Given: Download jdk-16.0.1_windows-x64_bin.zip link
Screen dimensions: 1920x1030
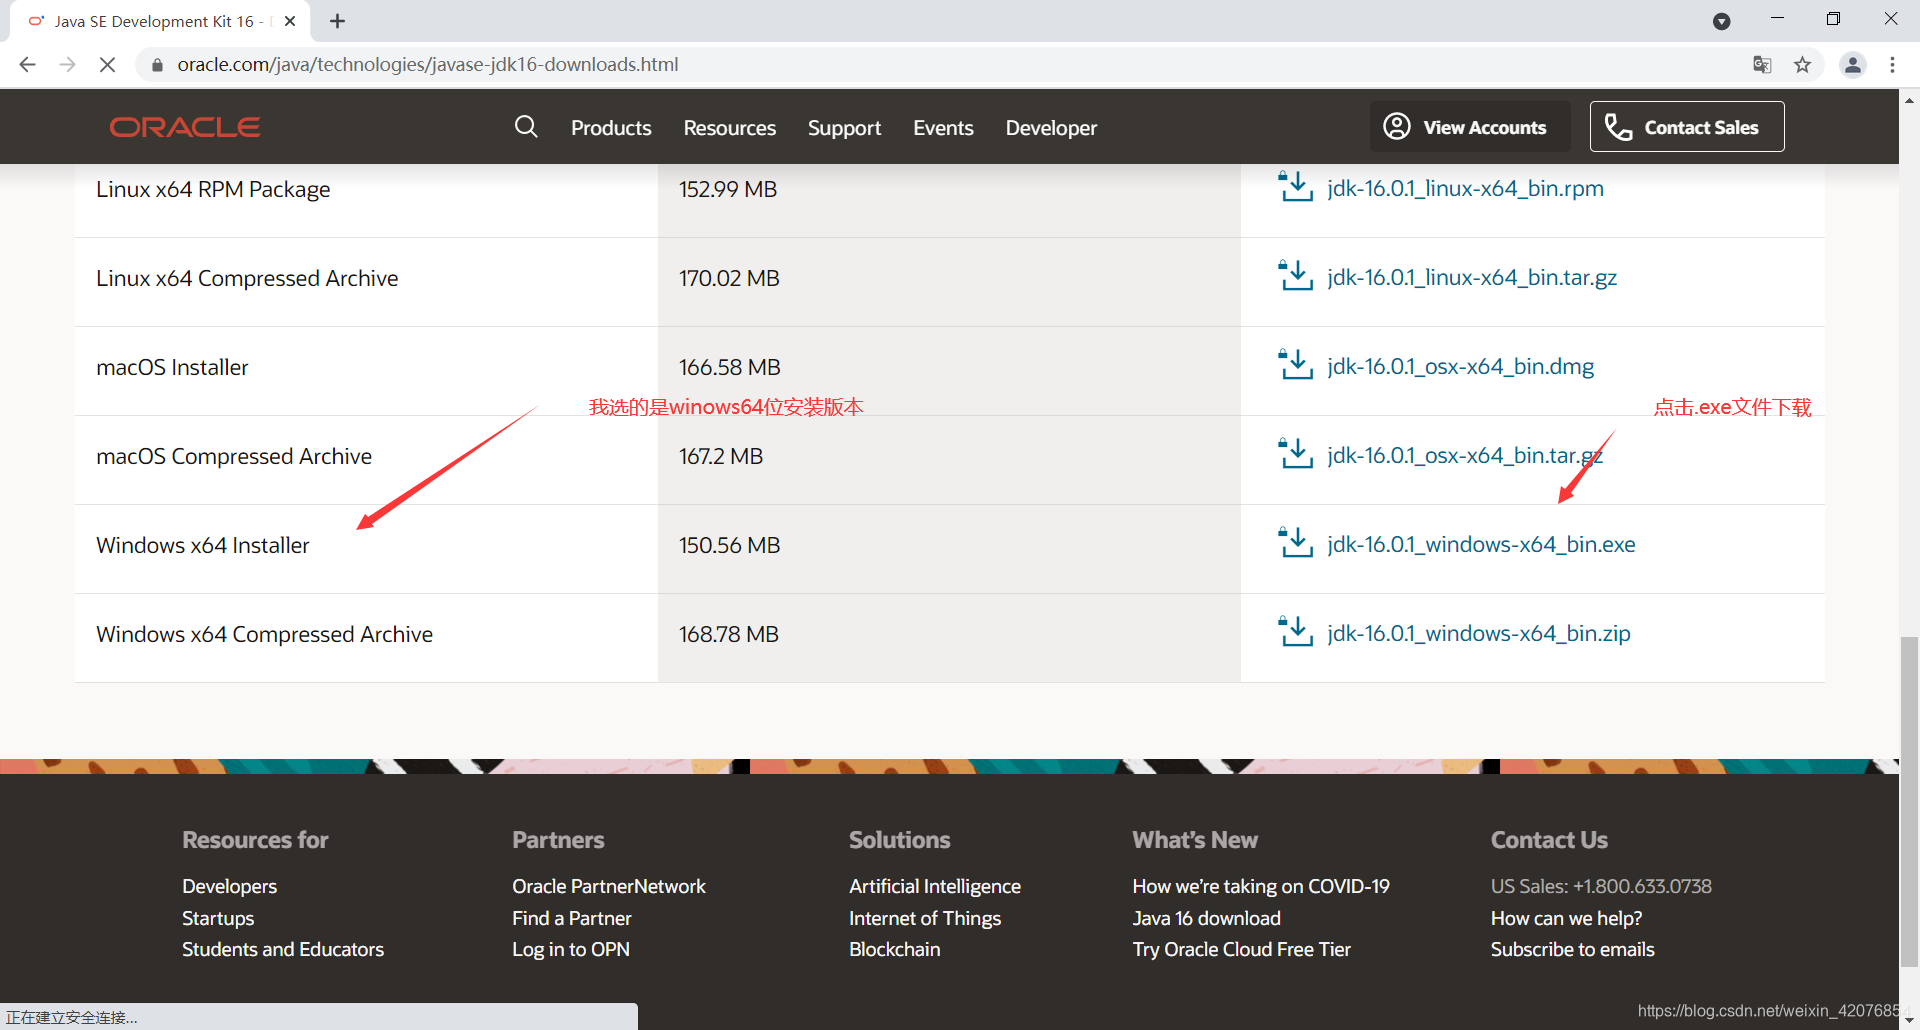Looking at the screenshot, I should [x=1478, y=633].
